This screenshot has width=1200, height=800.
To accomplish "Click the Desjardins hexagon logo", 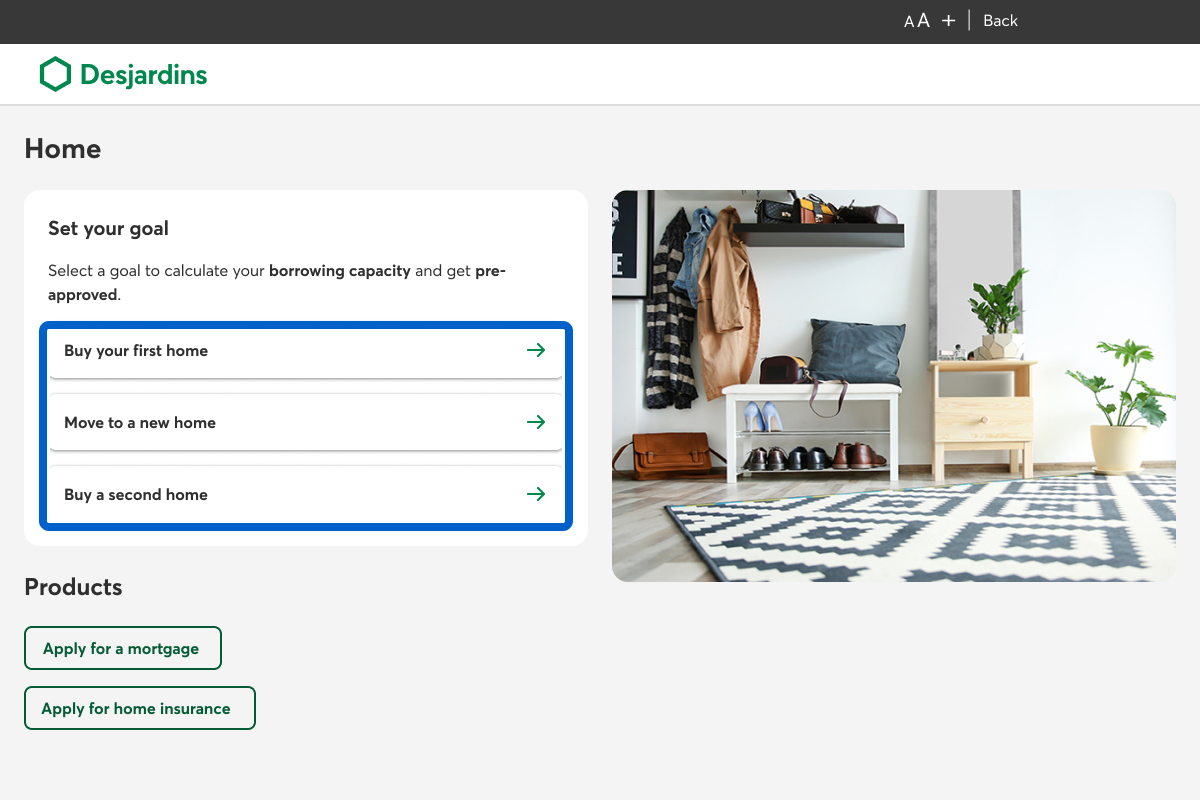I will (x=55, y=74).
